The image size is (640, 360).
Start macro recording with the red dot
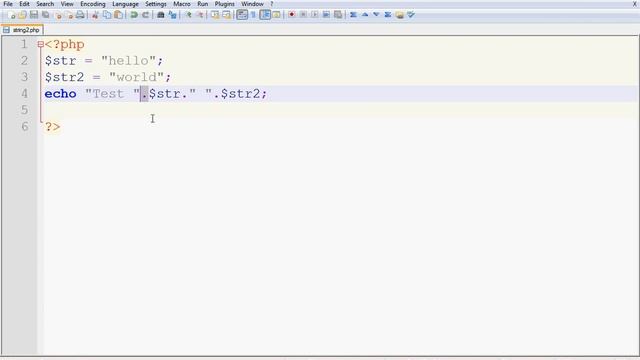coord(291,15)
